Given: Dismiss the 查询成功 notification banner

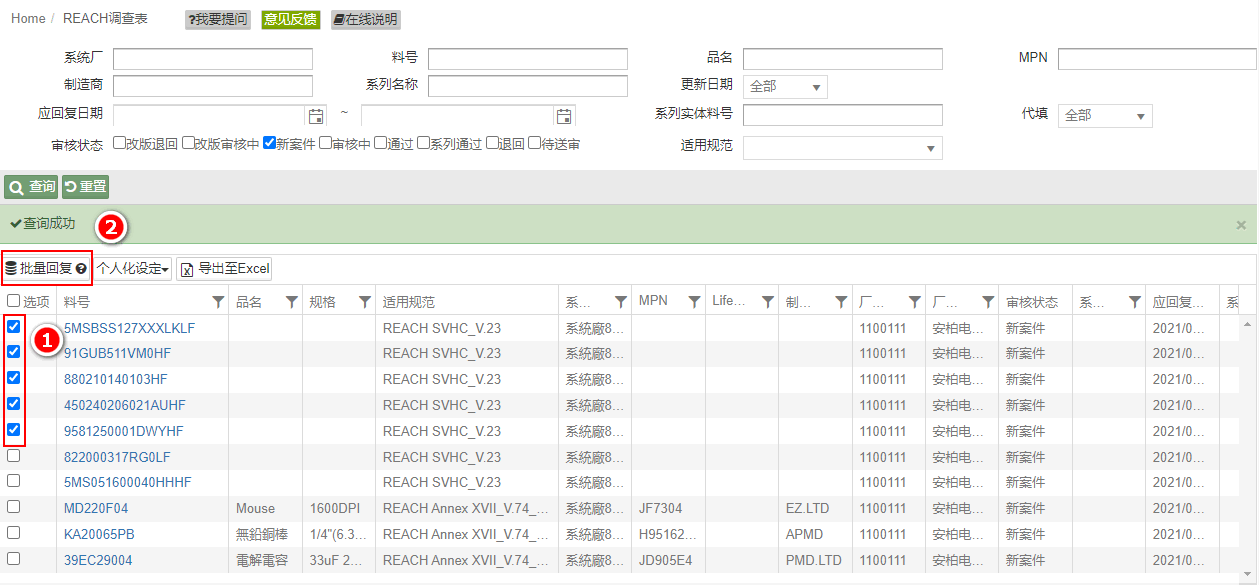Looking at the screenshot, I should [1241, 225].
